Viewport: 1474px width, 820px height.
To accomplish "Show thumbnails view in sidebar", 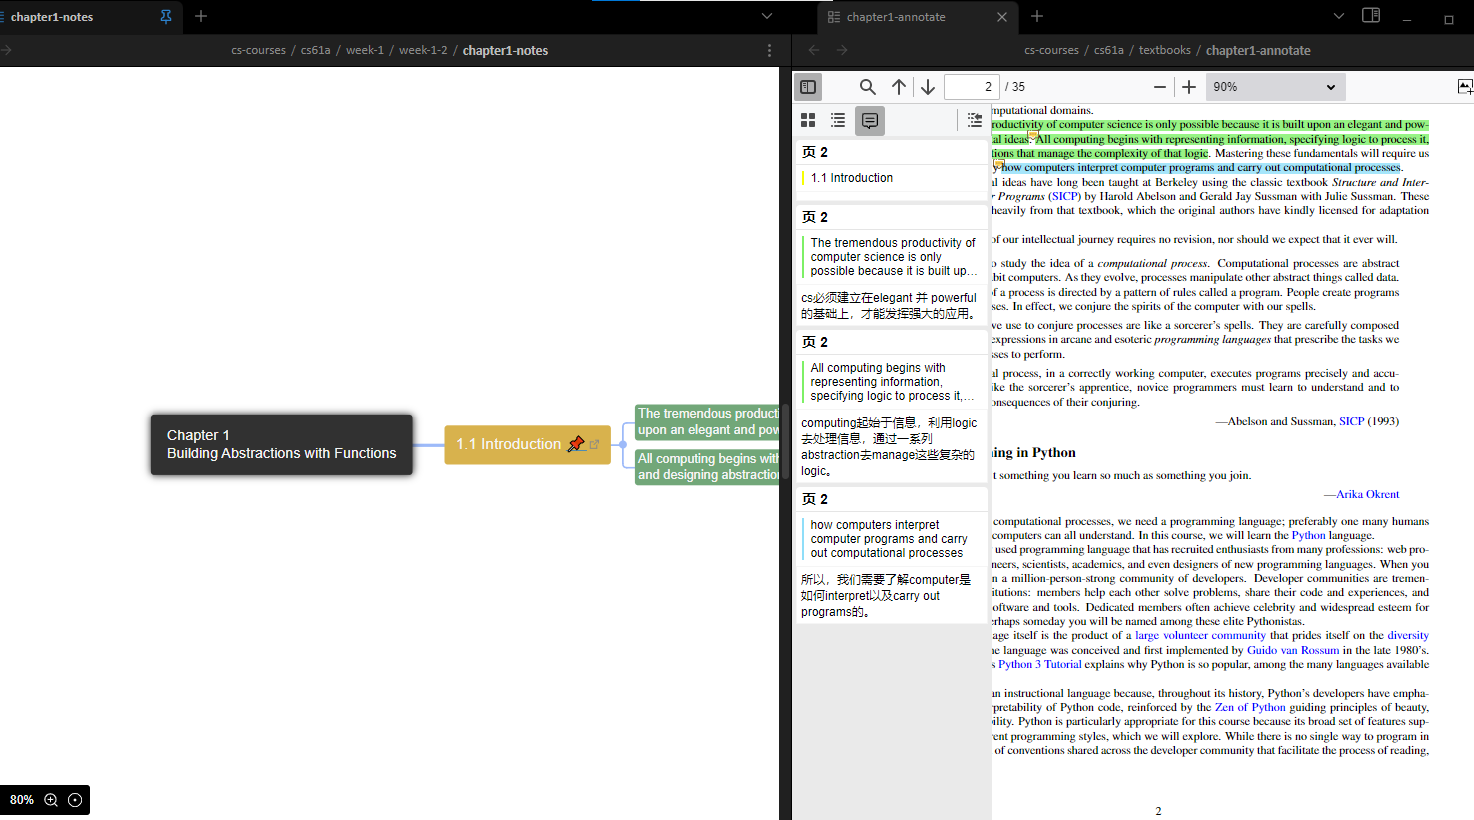I will click(x=808, y=120).
